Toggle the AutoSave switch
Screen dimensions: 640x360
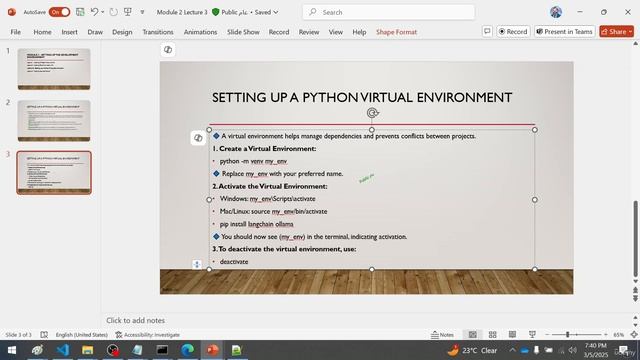59,12
